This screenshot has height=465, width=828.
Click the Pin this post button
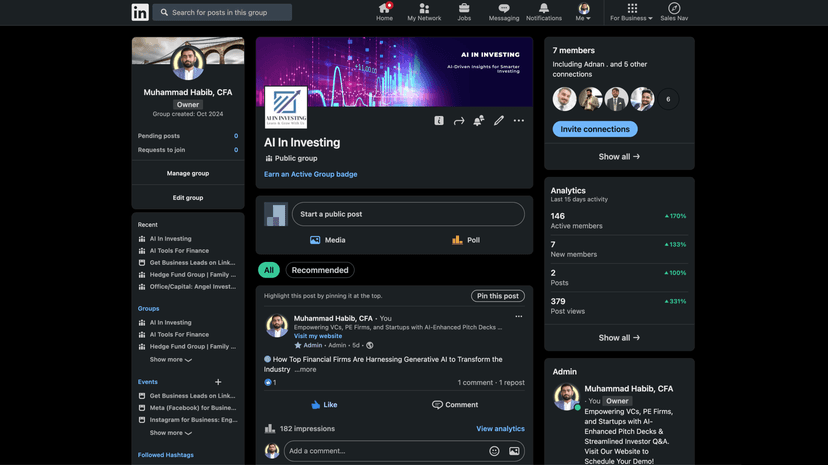point(498,296)
